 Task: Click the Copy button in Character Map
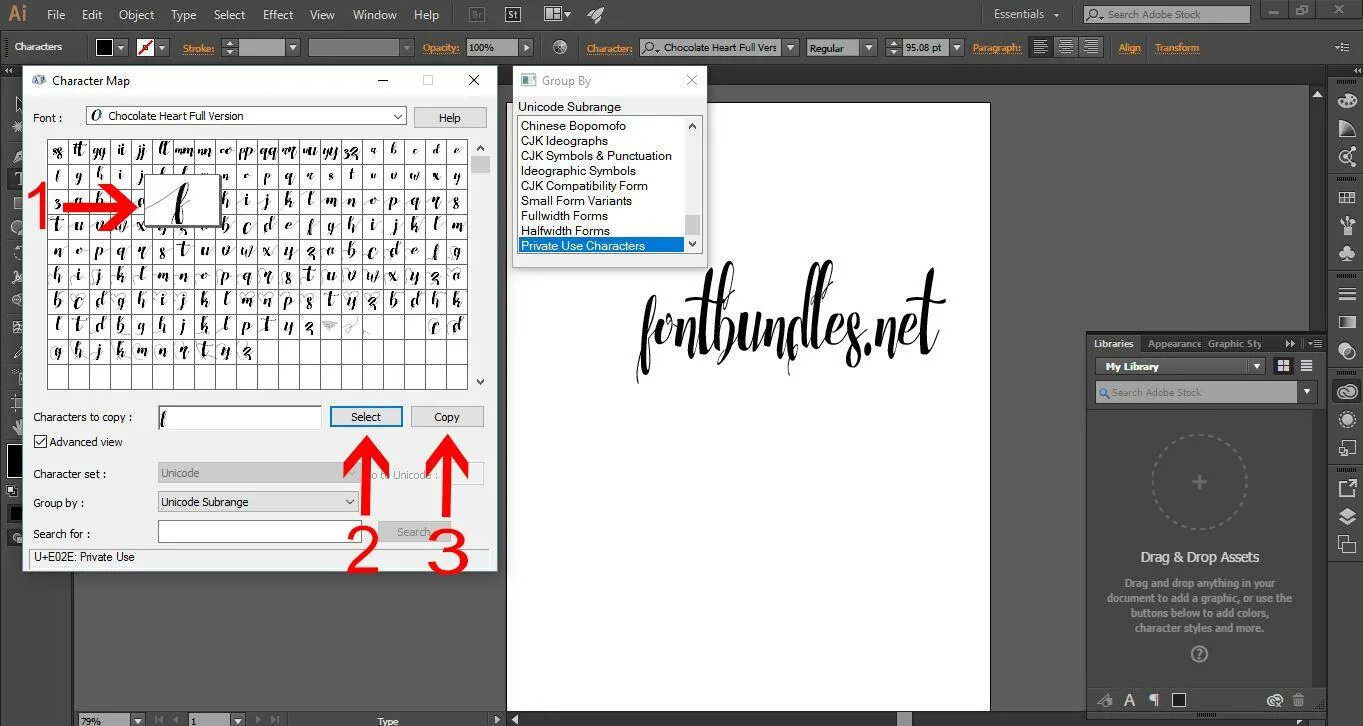(447, 417)
